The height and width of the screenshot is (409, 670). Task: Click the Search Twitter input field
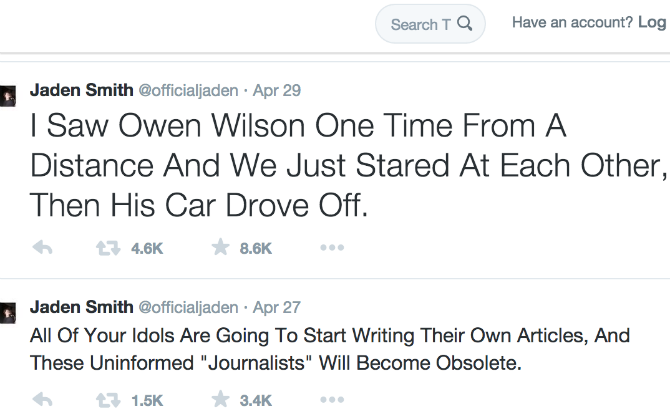pos(414,24)
